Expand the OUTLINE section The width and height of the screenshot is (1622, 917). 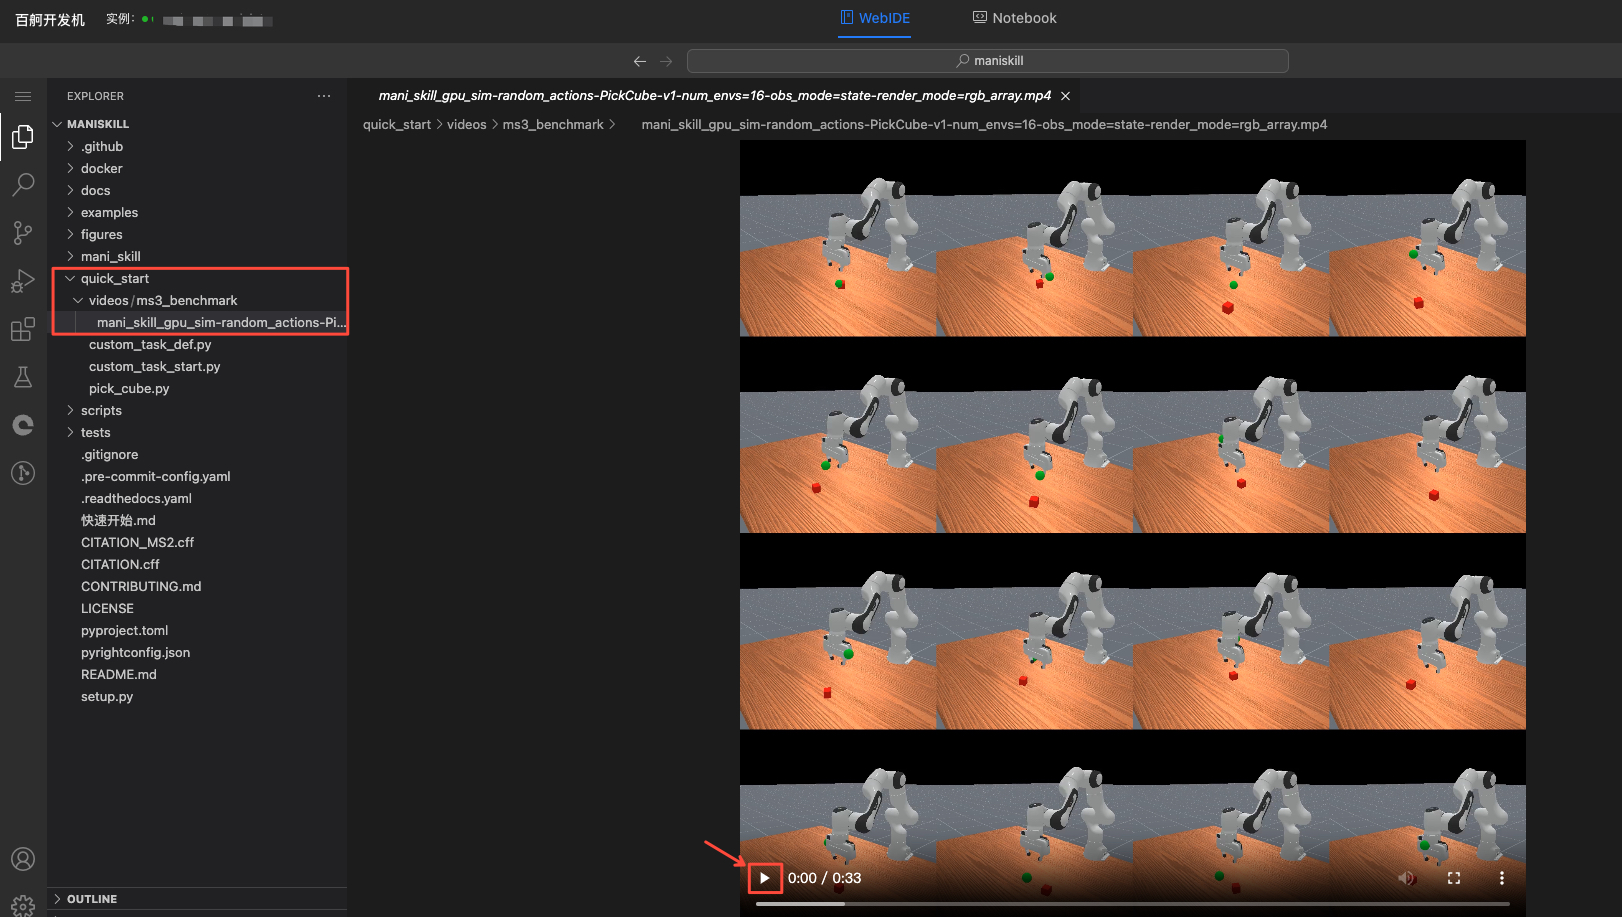[92, 899]
